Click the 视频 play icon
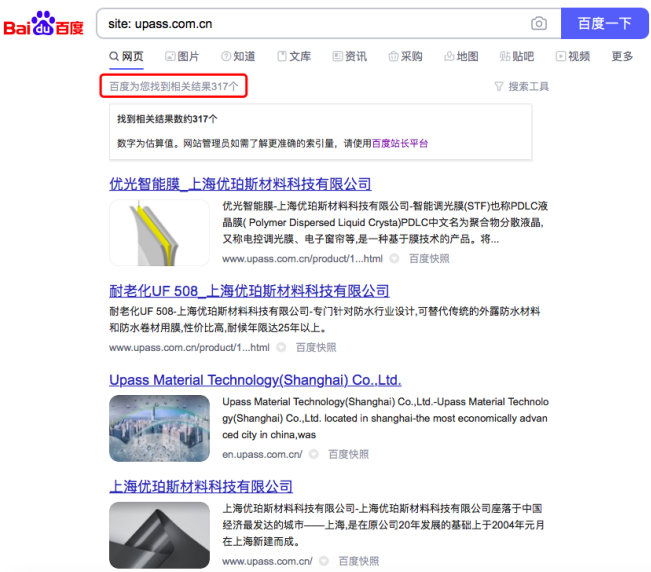 [560, 56]
